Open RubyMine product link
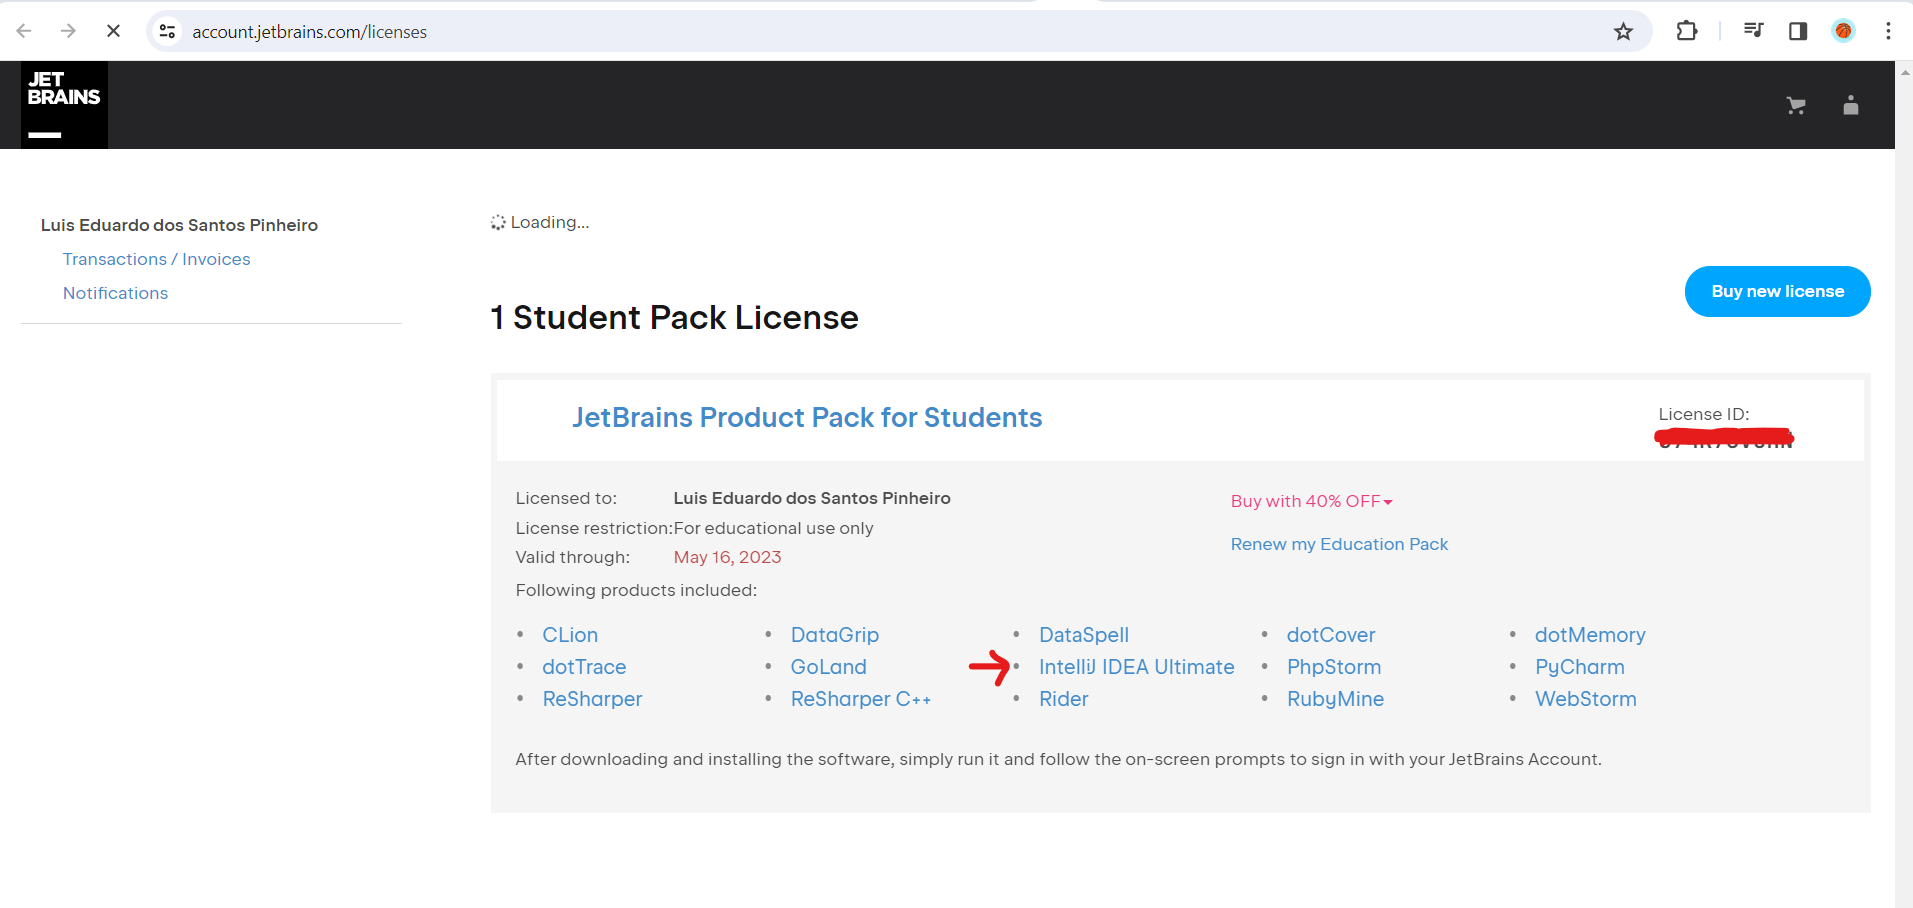The width and height of the screenshot is (1913, 908). tap(1335, 699)
